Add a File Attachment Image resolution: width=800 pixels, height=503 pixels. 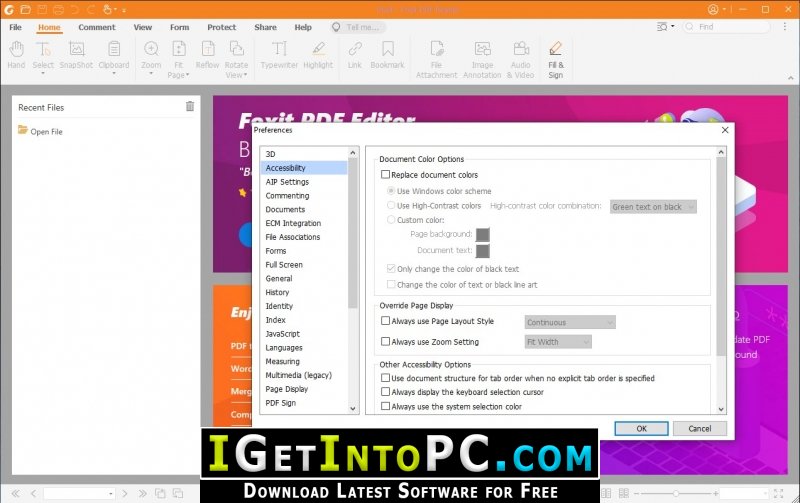click(436, 59)
